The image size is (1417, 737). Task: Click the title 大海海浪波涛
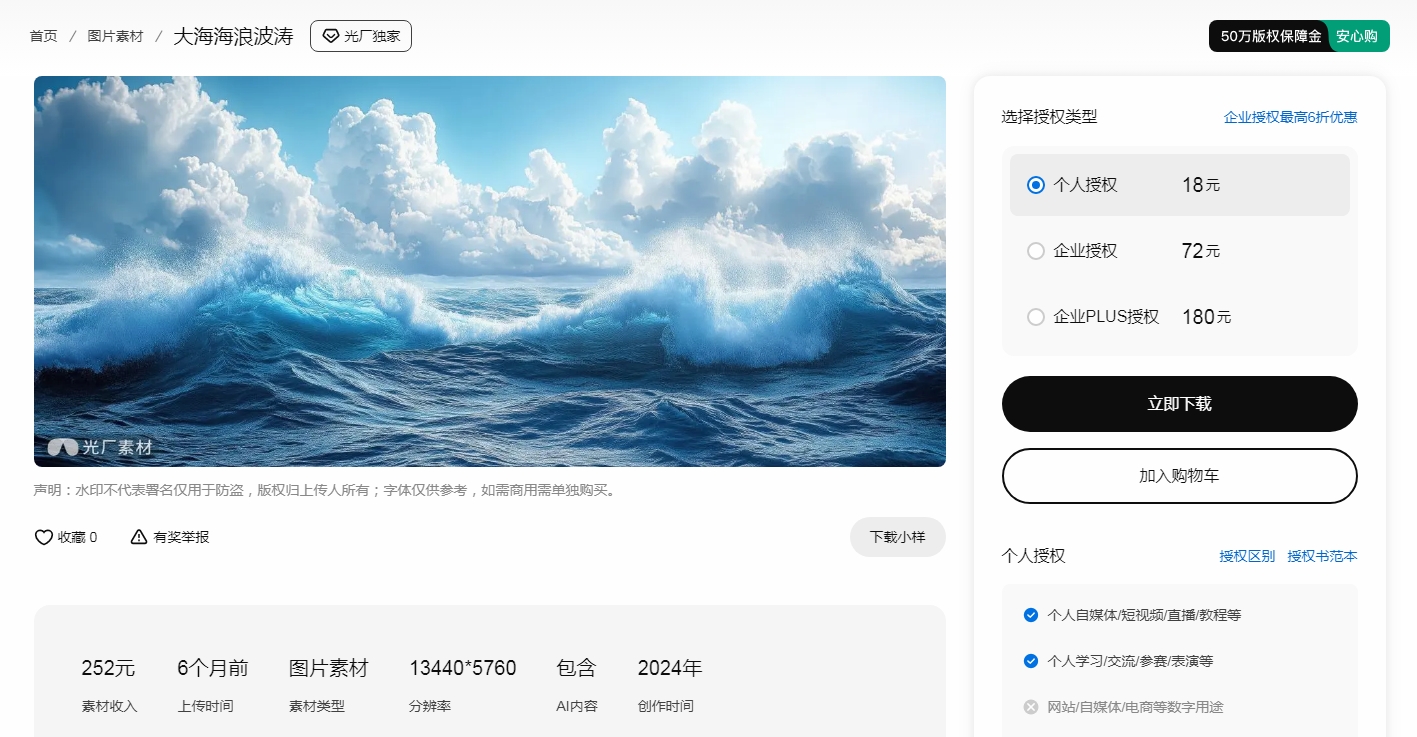(233, 36)
